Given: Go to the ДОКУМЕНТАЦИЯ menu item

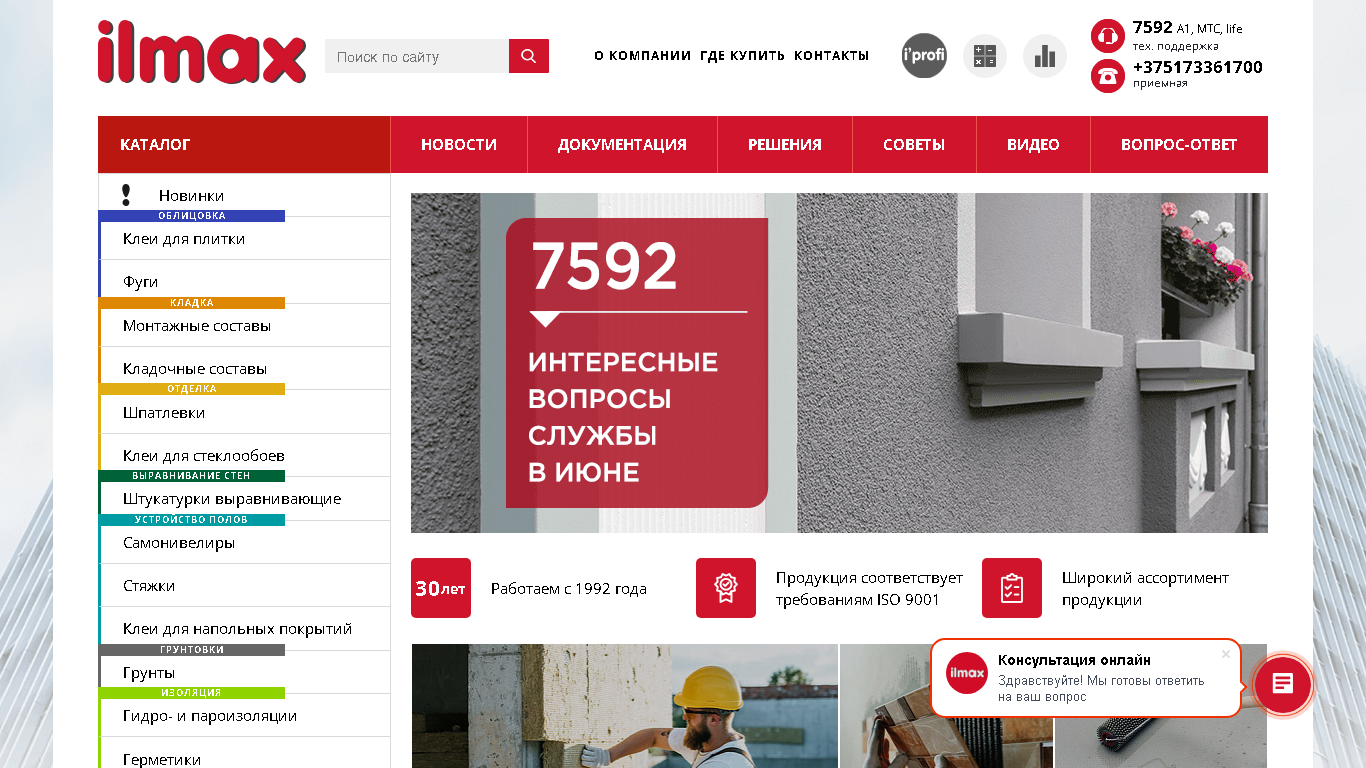Looking at the screenshot, I should coord(622,144).
